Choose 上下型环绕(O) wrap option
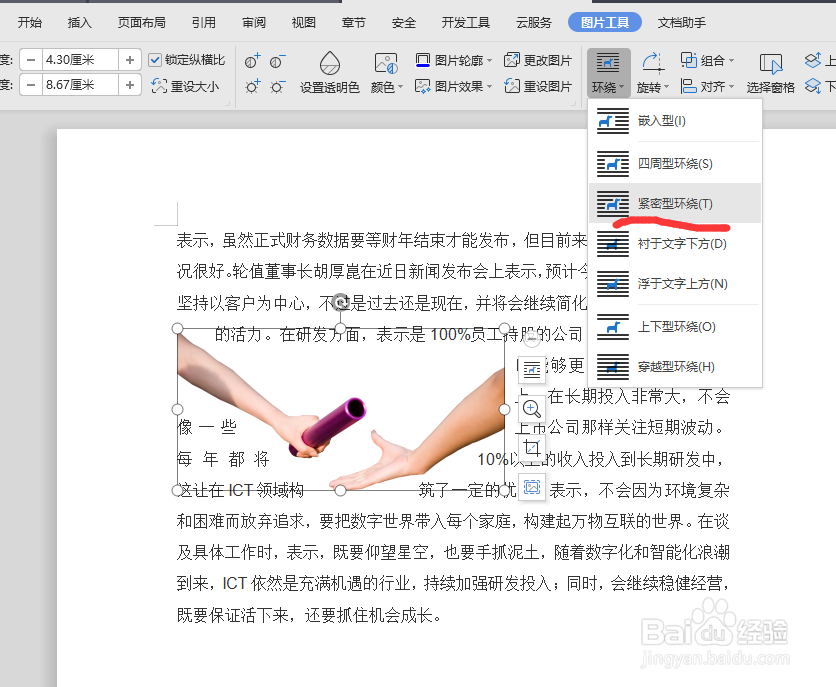The height and width of the screenshot is (687, 836). point(675,327)
